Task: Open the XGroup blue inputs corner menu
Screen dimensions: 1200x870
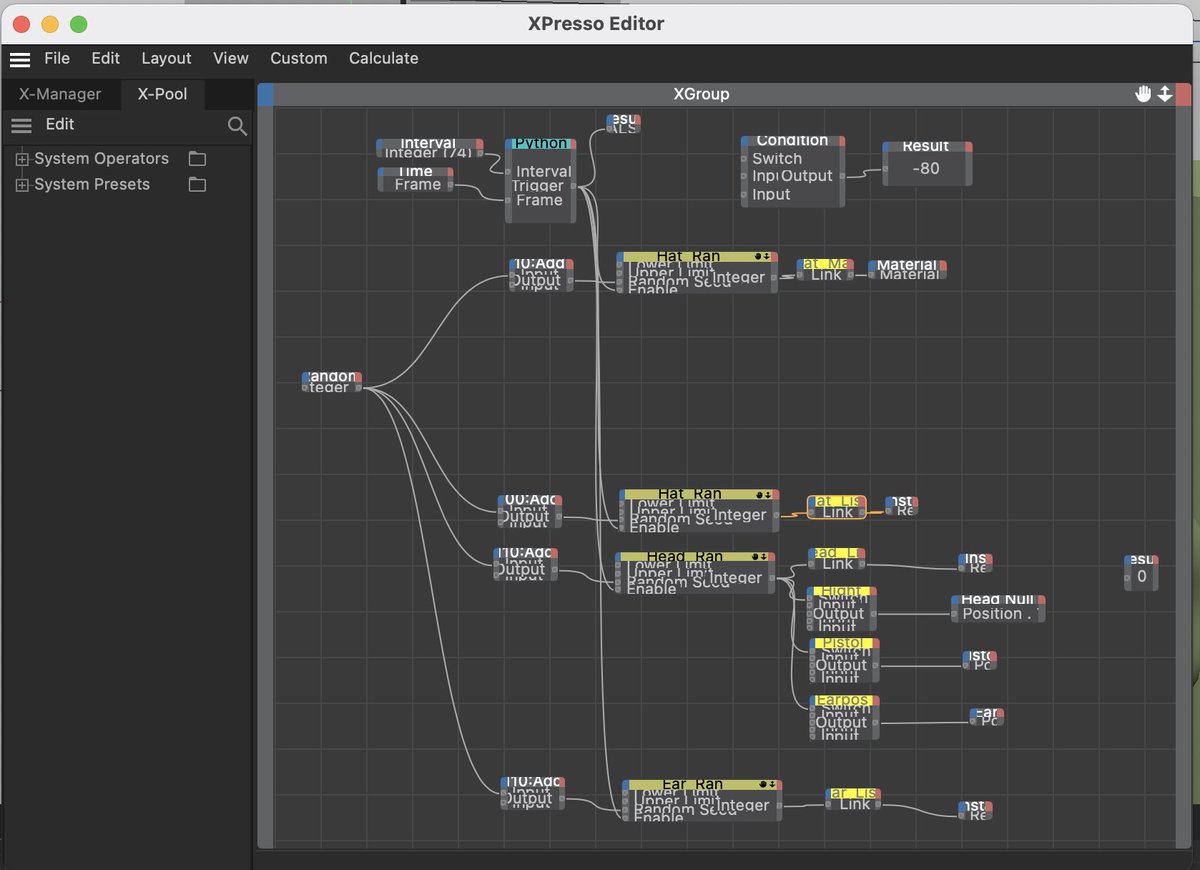Action: pyautogui.click(x=265, y=94)
